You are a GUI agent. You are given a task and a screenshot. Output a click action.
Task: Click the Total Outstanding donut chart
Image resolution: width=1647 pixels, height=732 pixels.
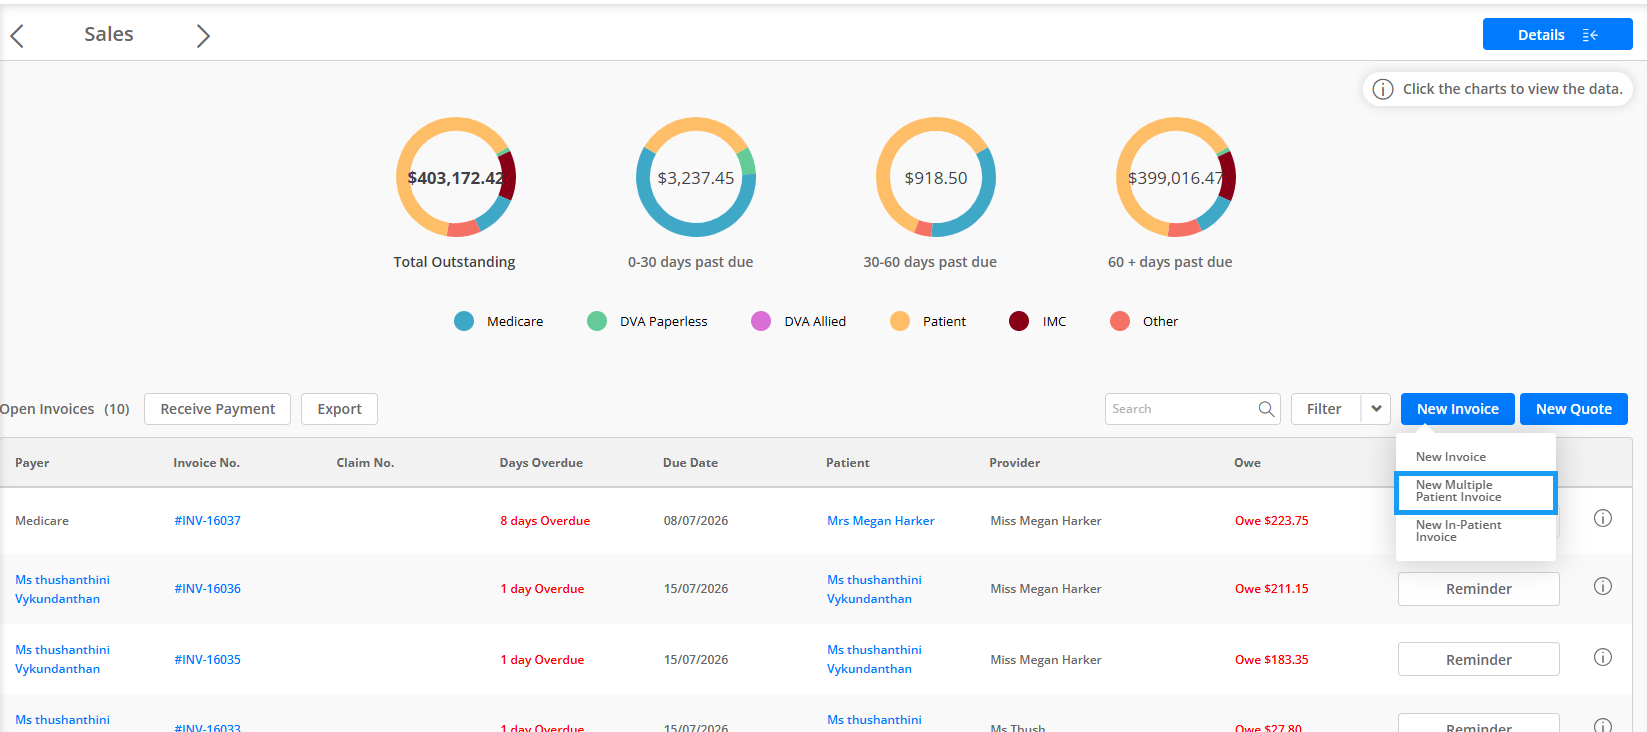(456, 177)
